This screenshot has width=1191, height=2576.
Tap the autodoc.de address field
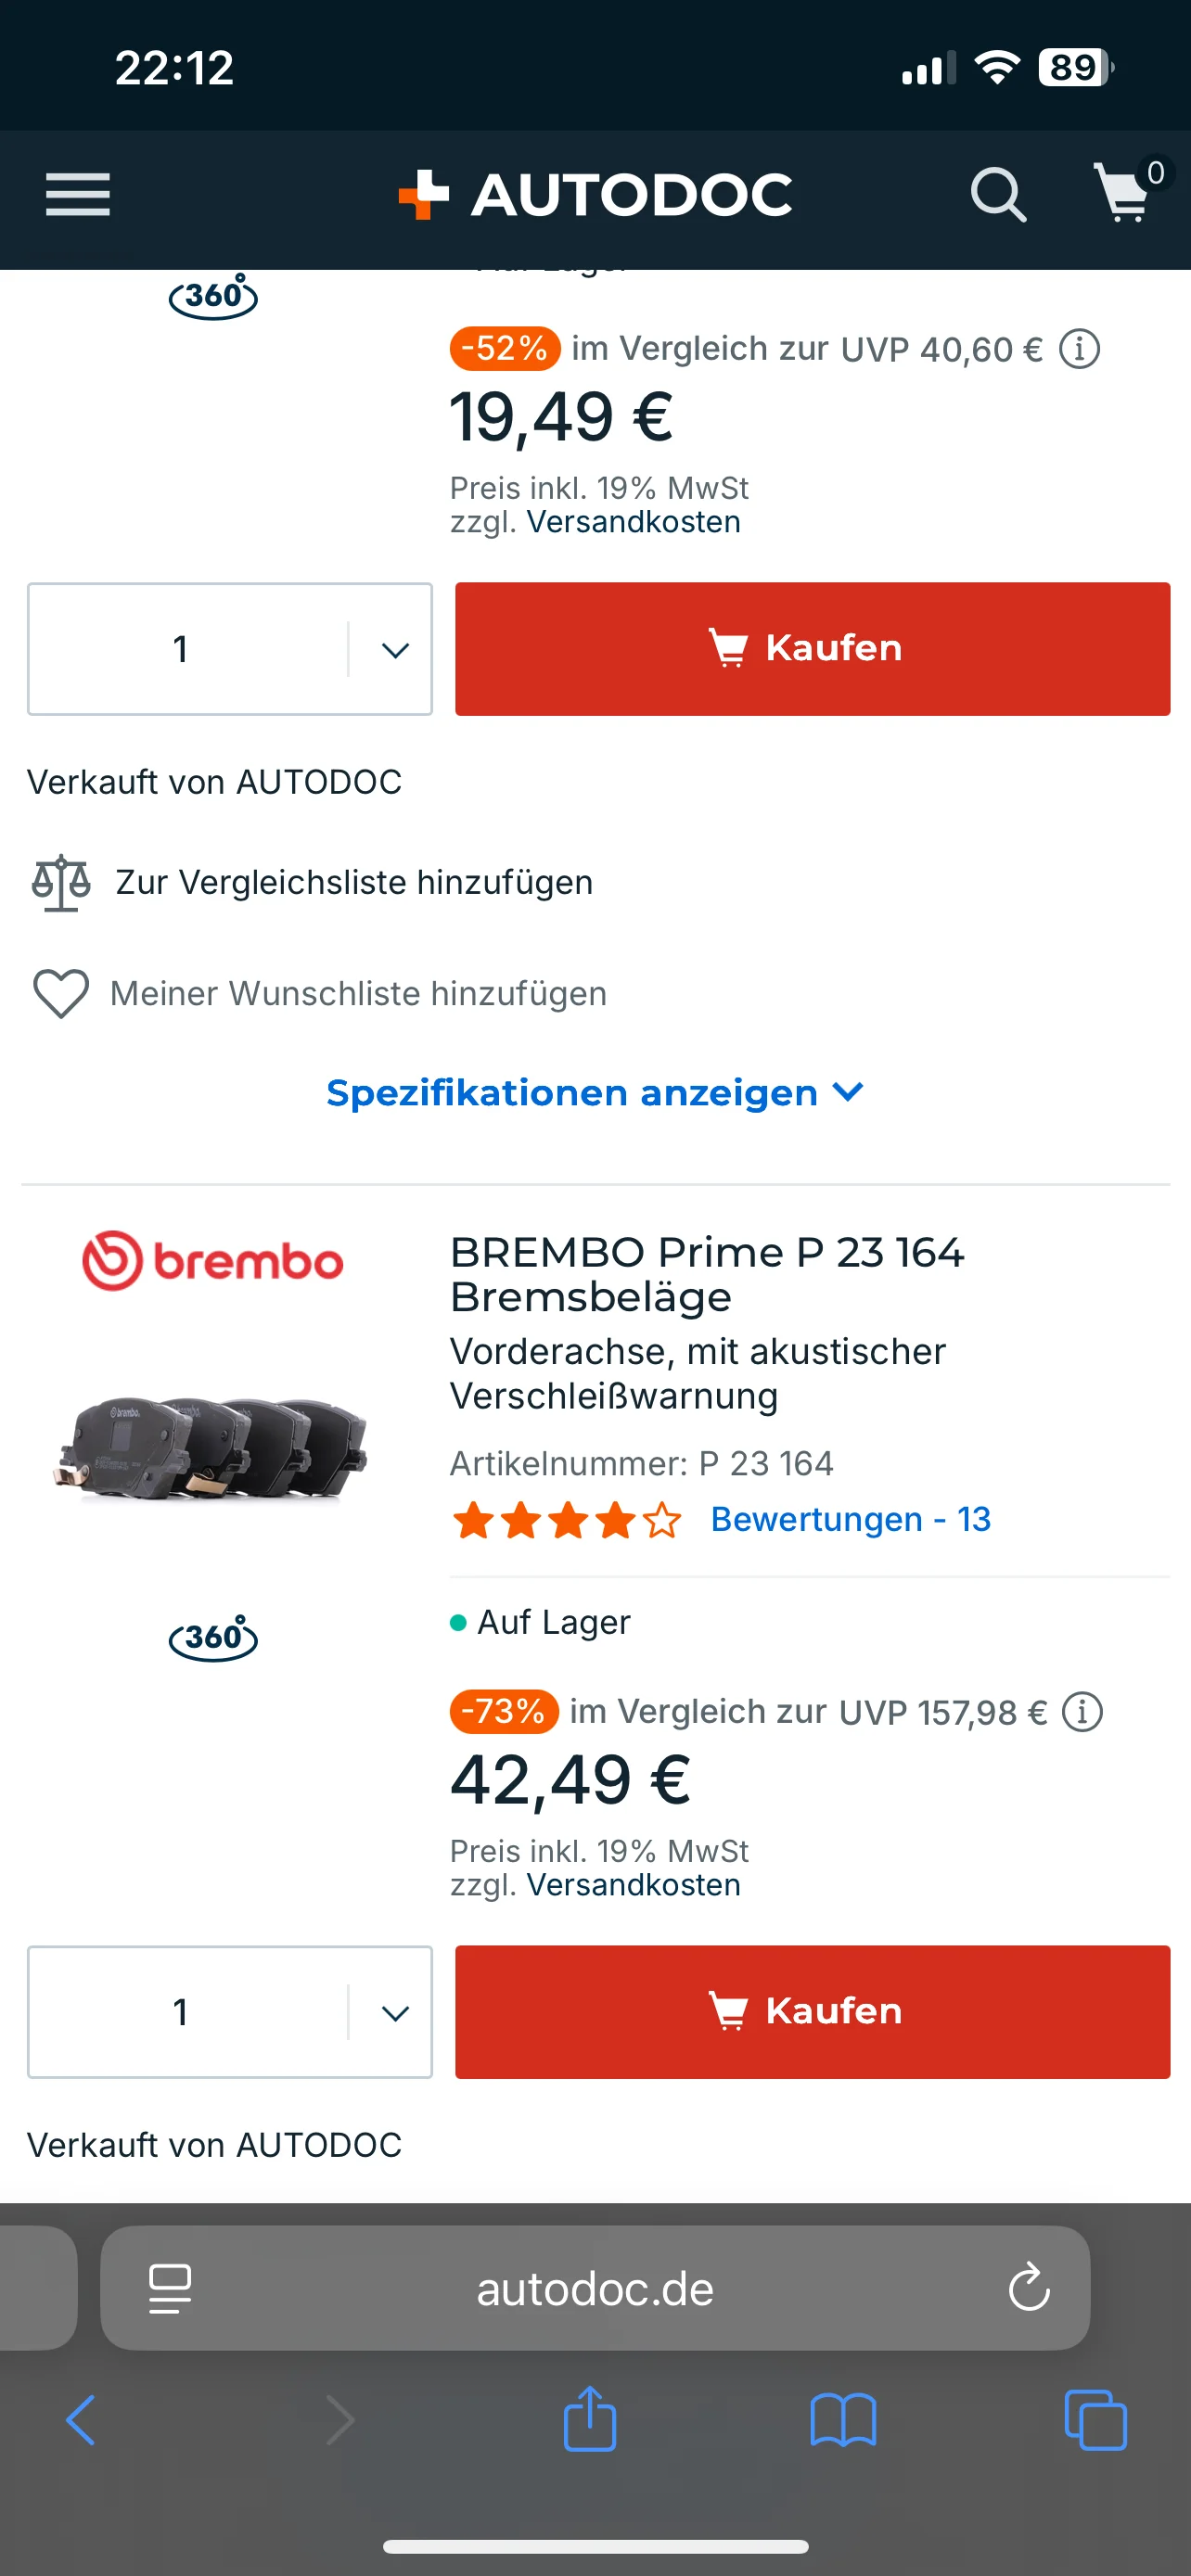tap(595, 2288)
